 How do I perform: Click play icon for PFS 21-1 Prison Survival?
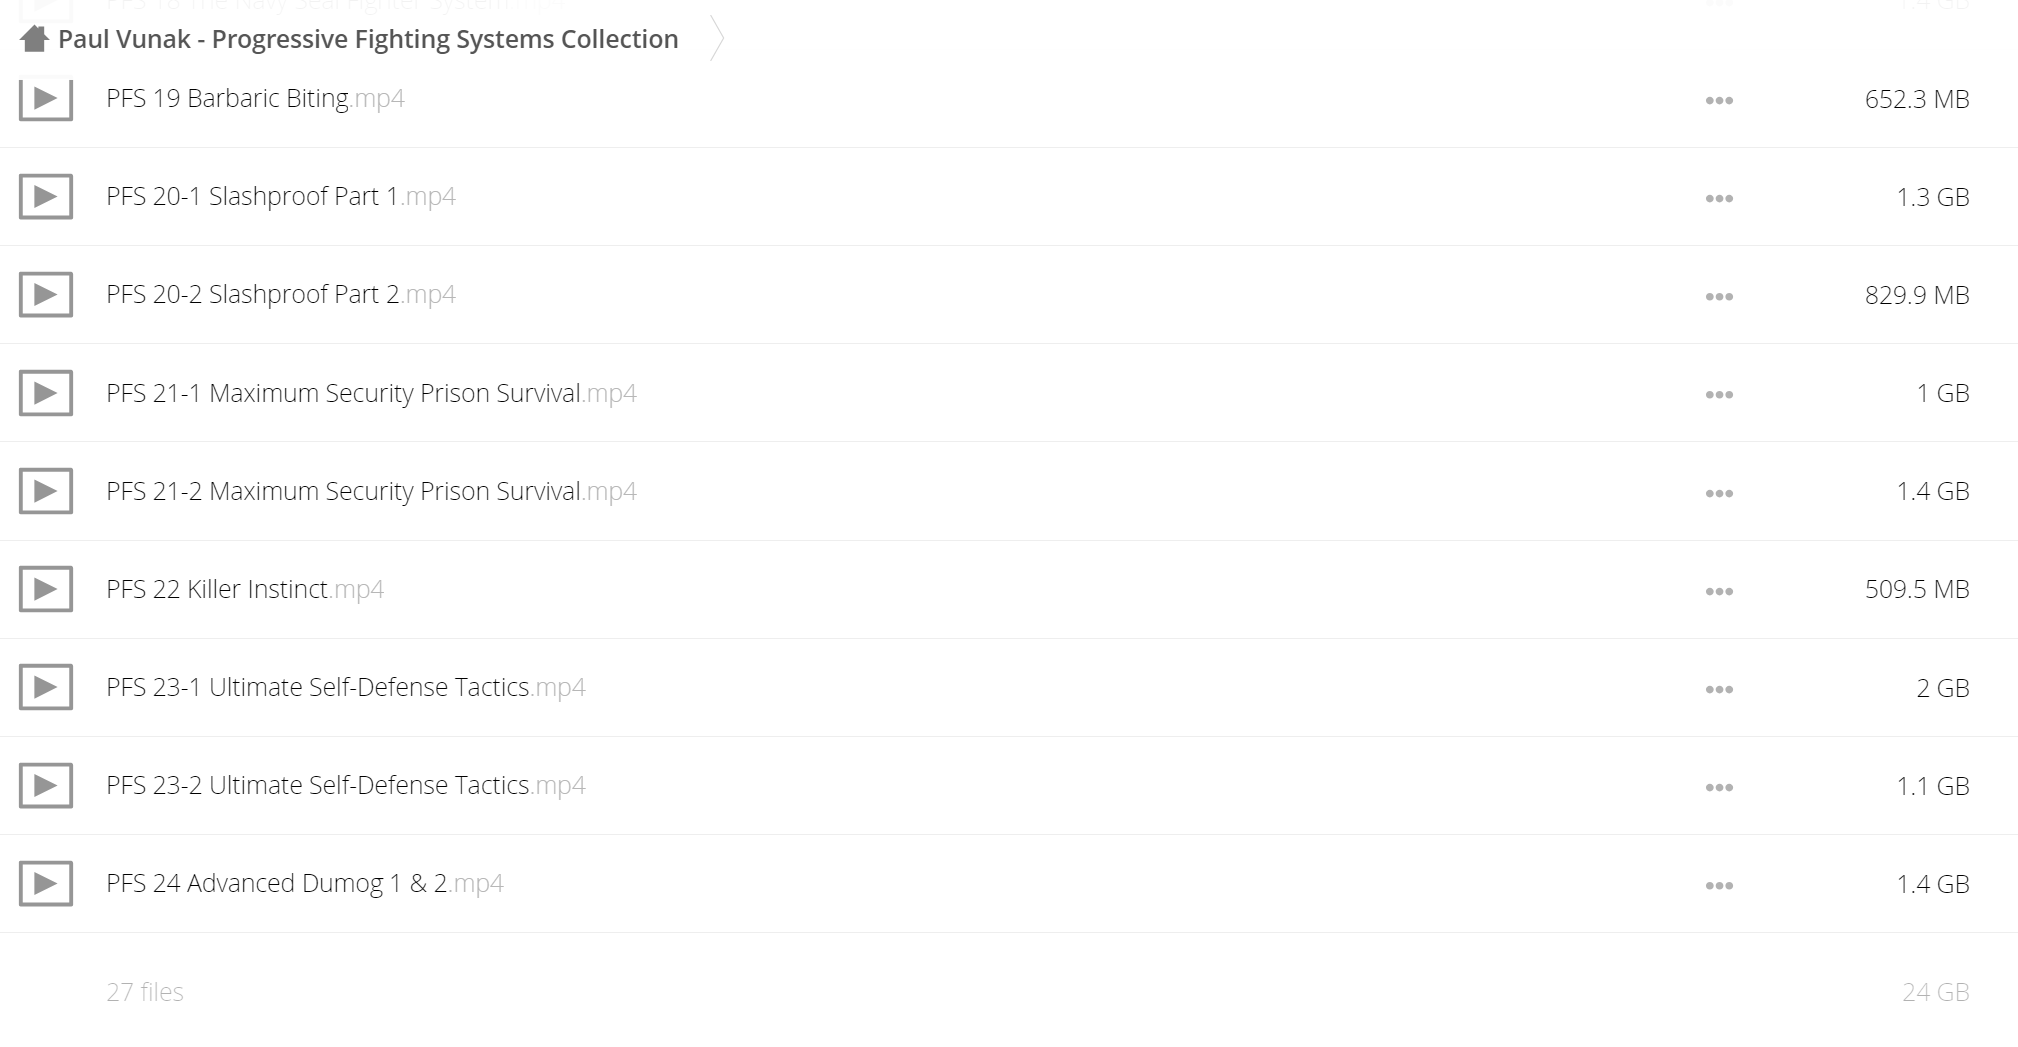pos(46,393)
